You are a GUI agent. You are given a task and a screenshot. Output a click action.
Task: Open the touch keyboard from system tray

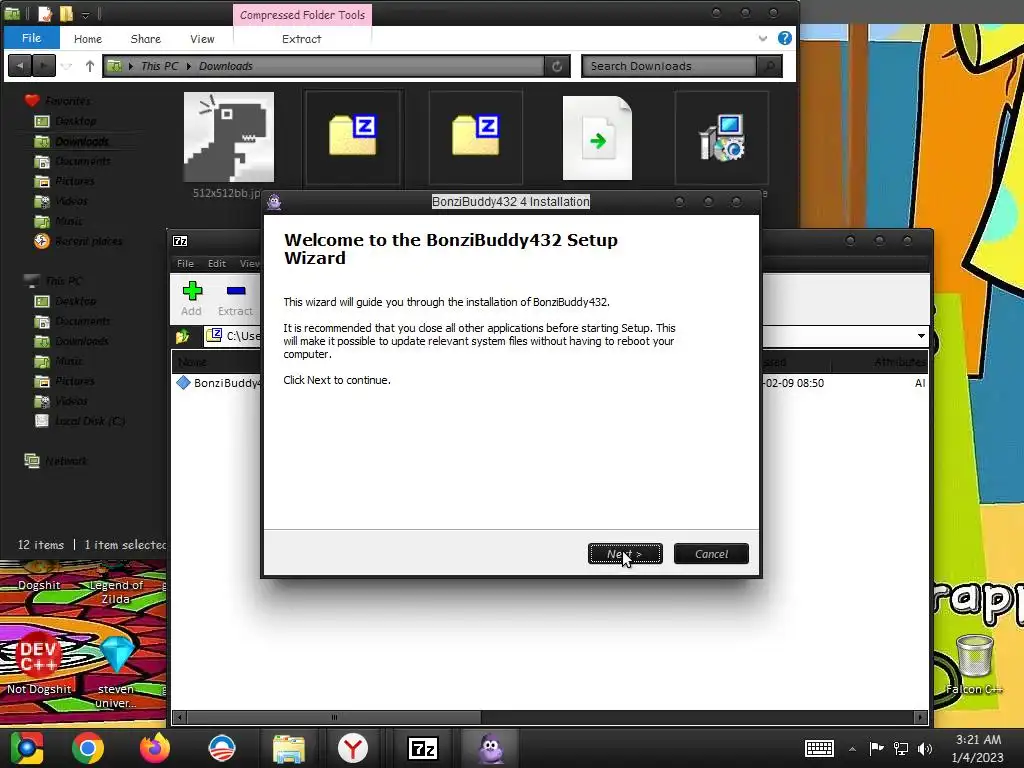click(x=819, y=748)
